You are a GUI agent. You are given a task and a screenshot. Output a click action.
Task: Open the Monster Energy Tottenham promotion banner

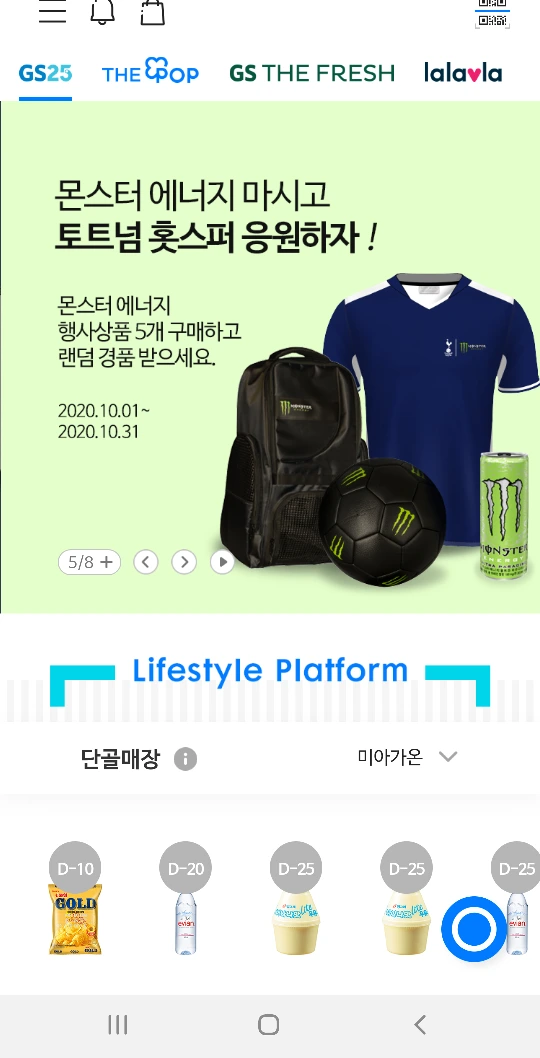pyautogui.click(x=270, y=357)
